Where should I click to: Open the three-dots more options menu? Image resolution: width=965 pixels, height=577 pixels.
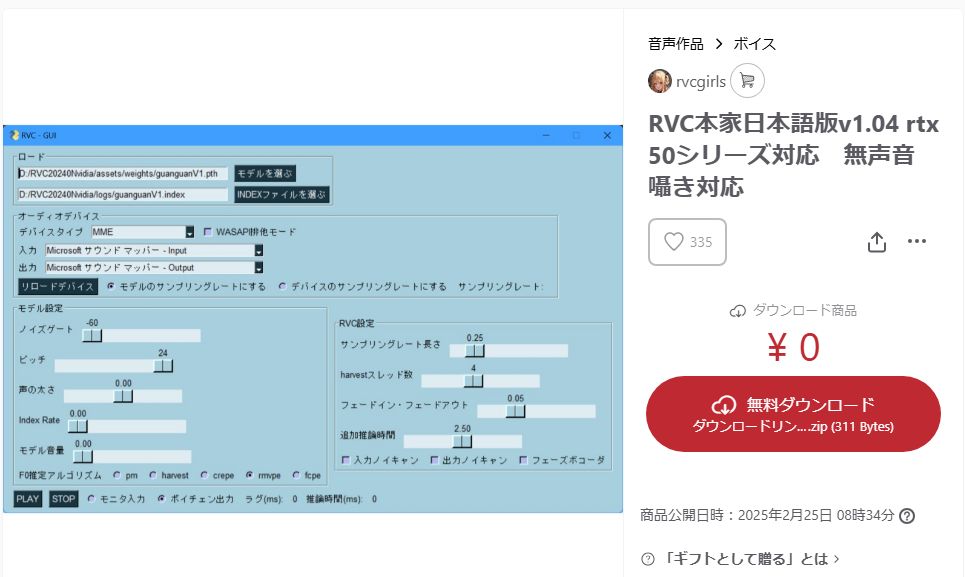[916, 241]
